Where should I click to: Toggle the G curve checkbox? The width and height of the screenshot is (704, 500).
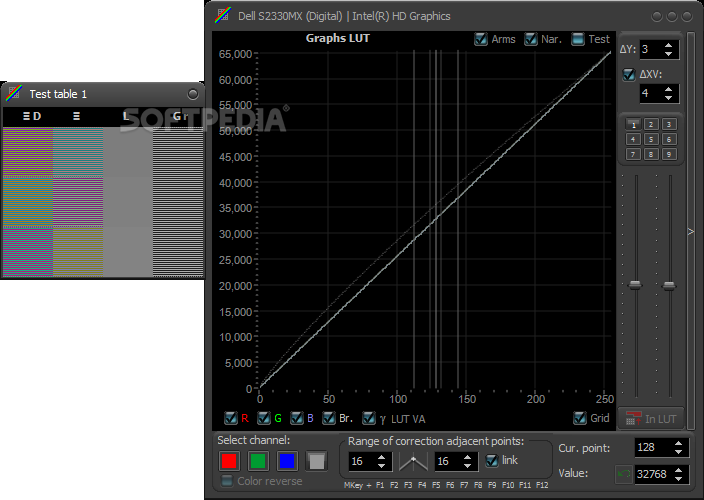tap(264, 418)
